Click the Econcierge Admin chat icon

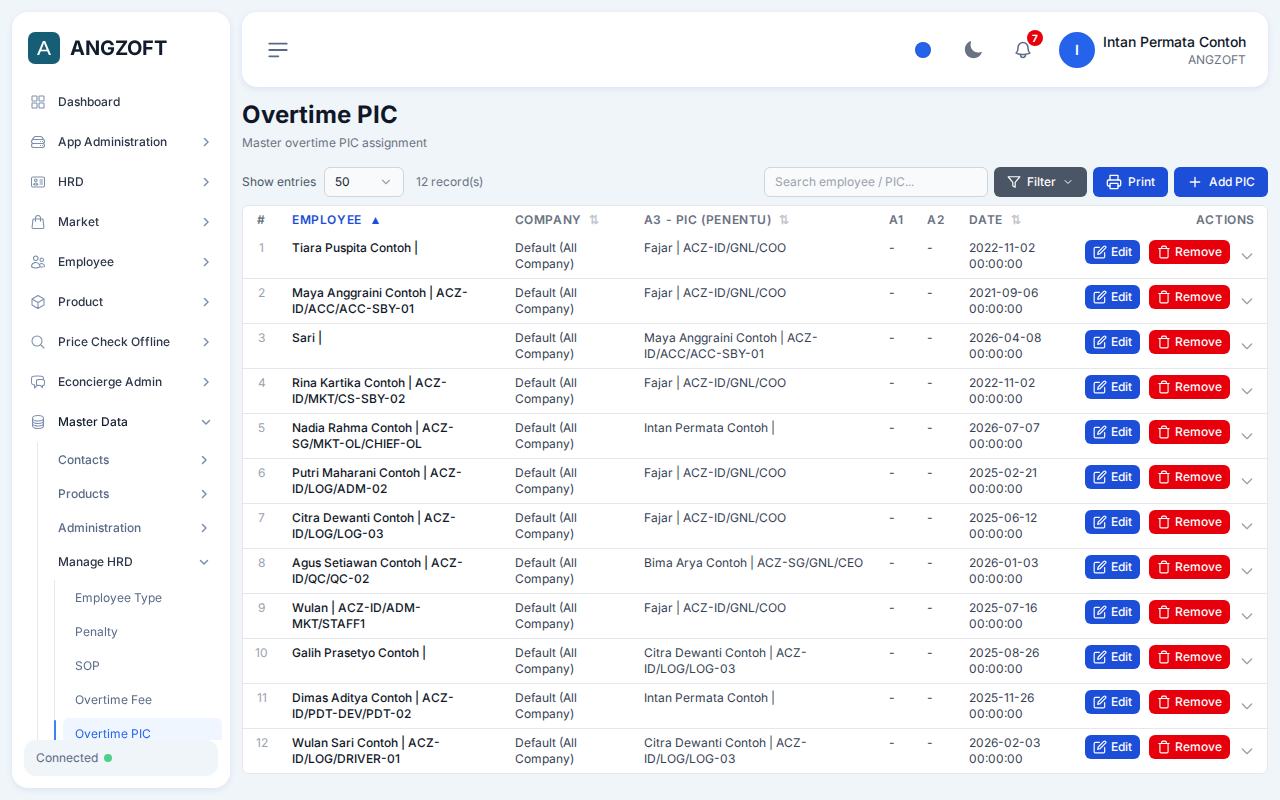pyautogui.click(x=38, y=382)
